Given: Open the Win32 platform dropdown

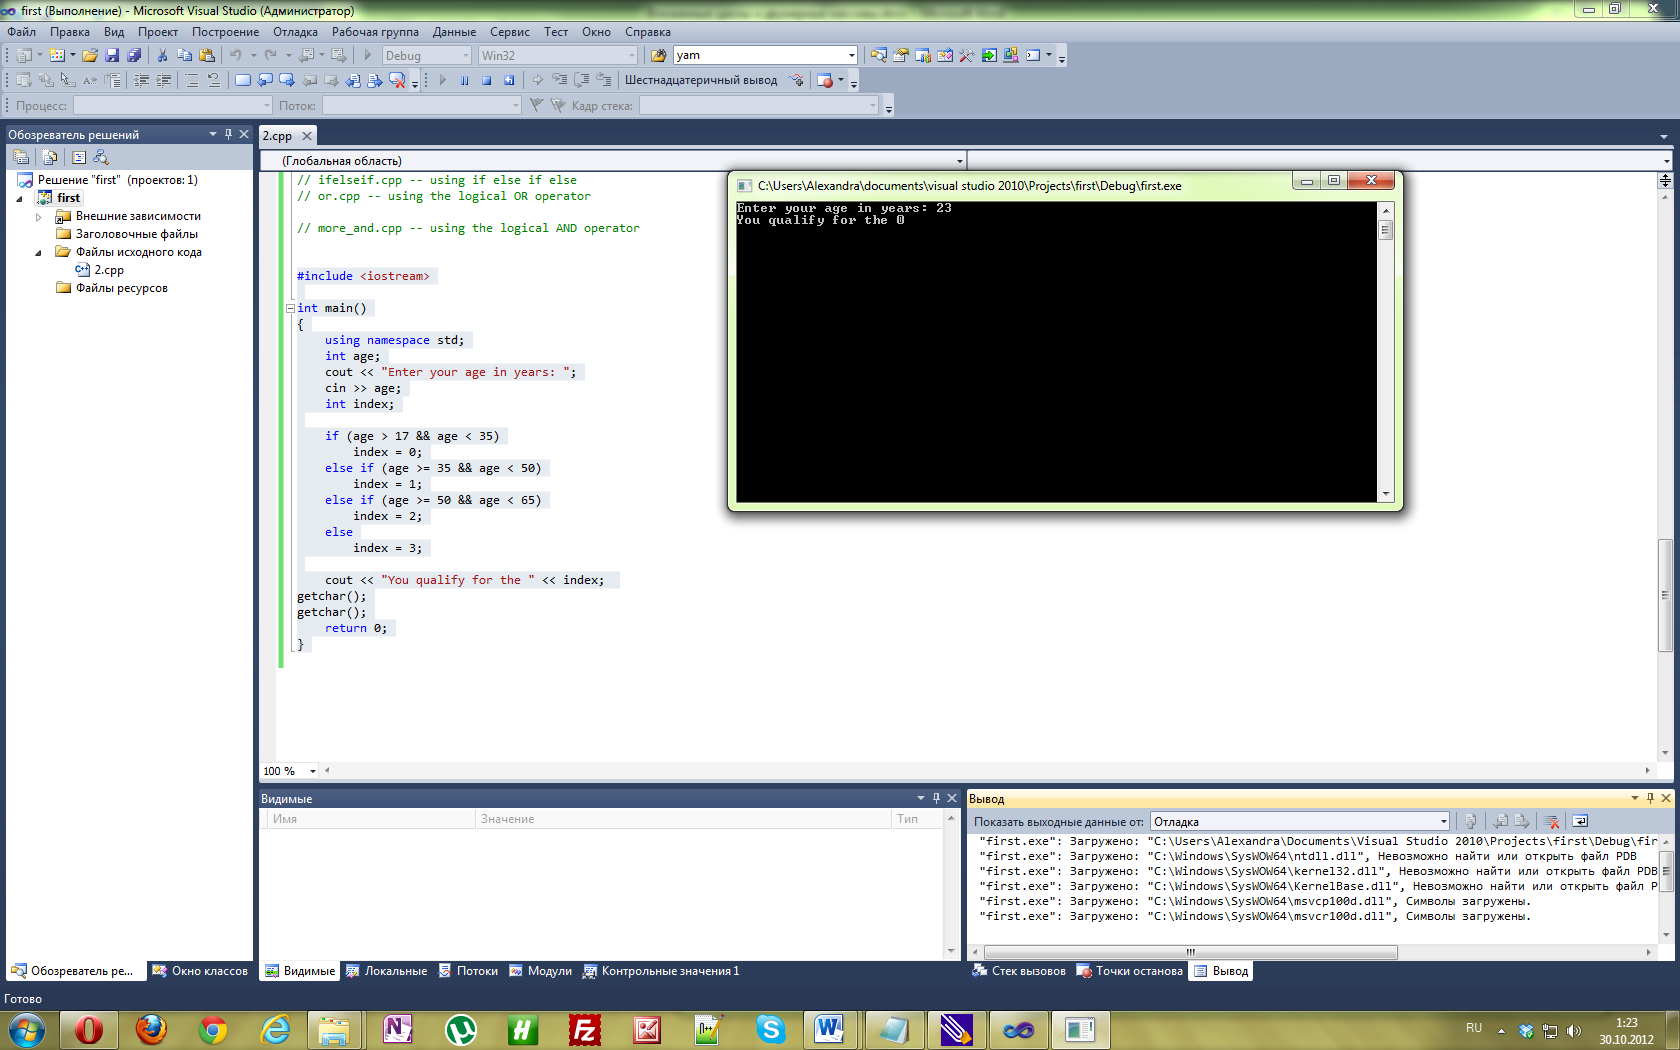Looking at the screenshot, I should [x=631, y=55].
